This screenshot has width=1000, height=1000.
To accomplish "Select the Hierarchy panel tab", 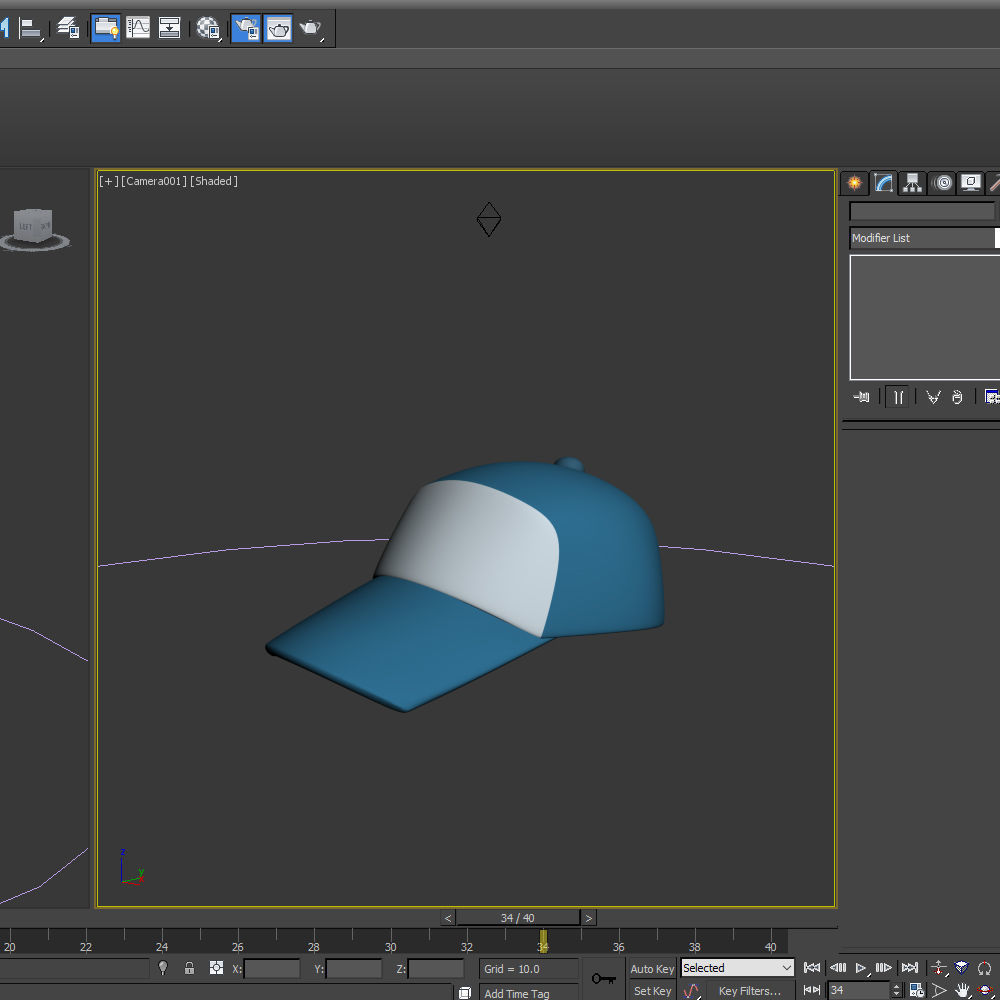I will (913, 183).
